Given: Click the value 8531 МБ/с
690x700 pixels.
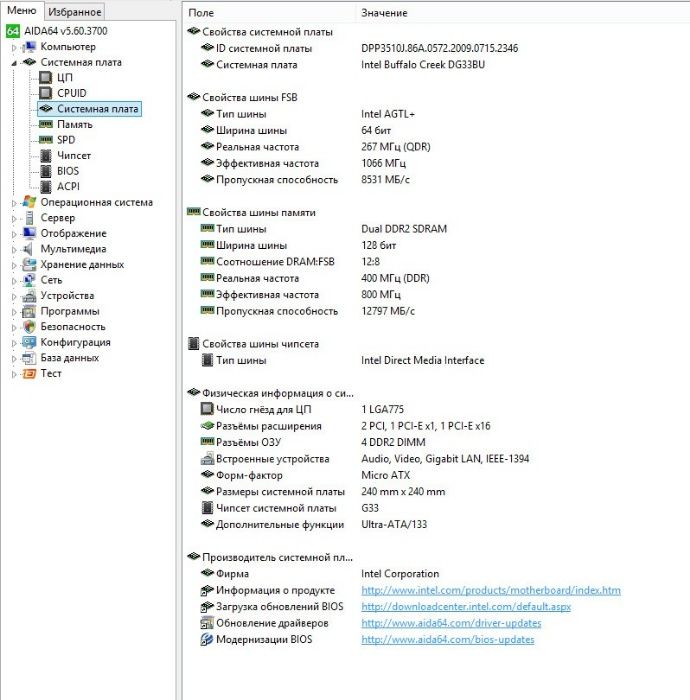Looking at the screenshot, I should point(385,179).
